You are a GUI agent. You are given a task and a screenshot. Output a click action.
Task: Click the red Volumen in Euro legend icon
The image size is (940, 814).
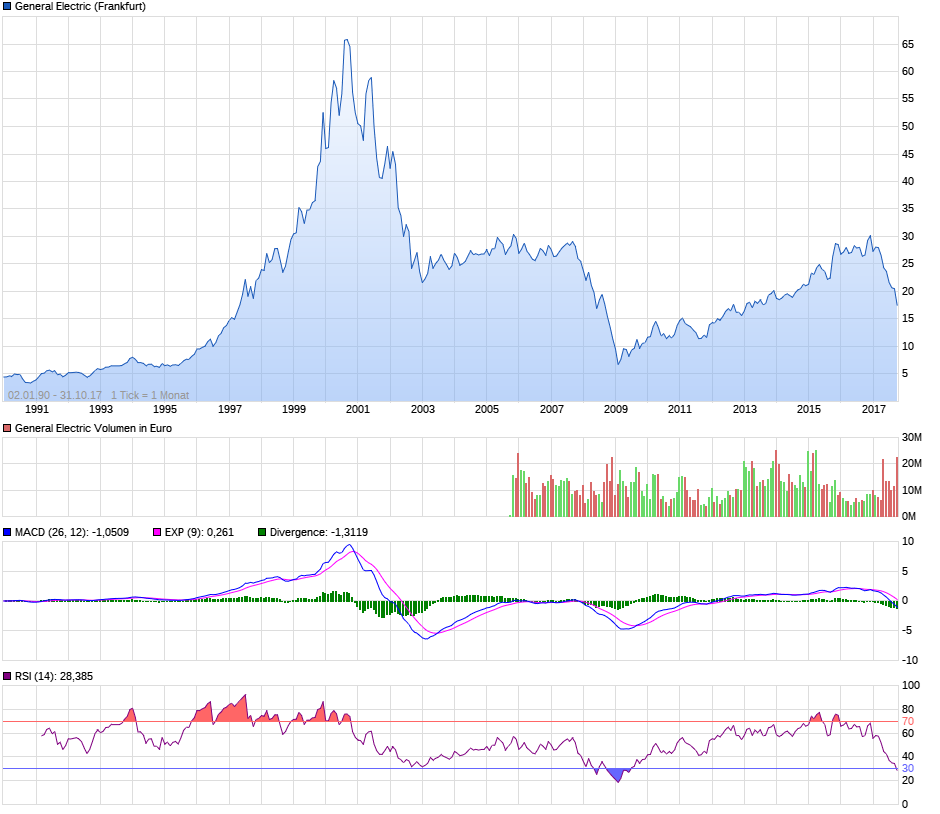pos(6,428)
